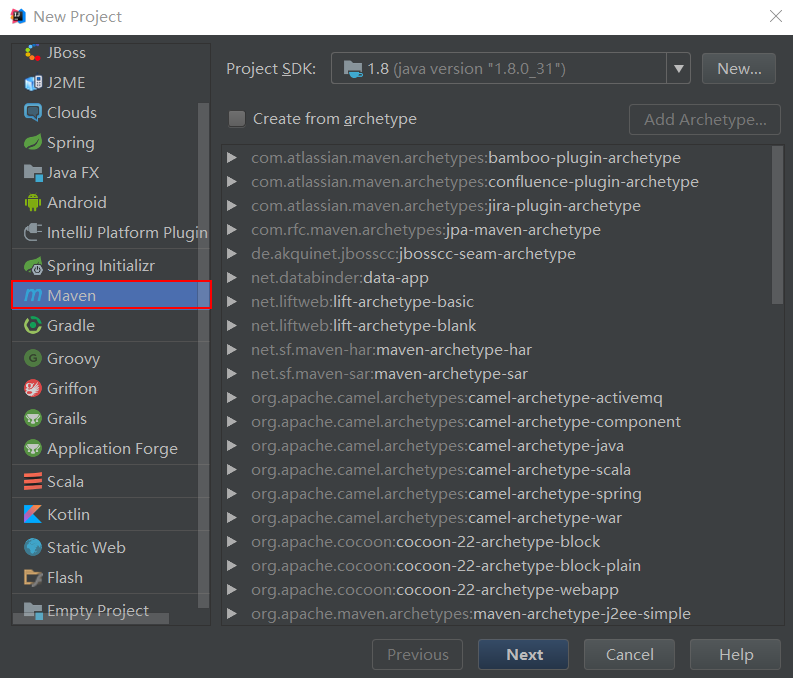
Task: Close the New Project dialog
Action: 775,16
